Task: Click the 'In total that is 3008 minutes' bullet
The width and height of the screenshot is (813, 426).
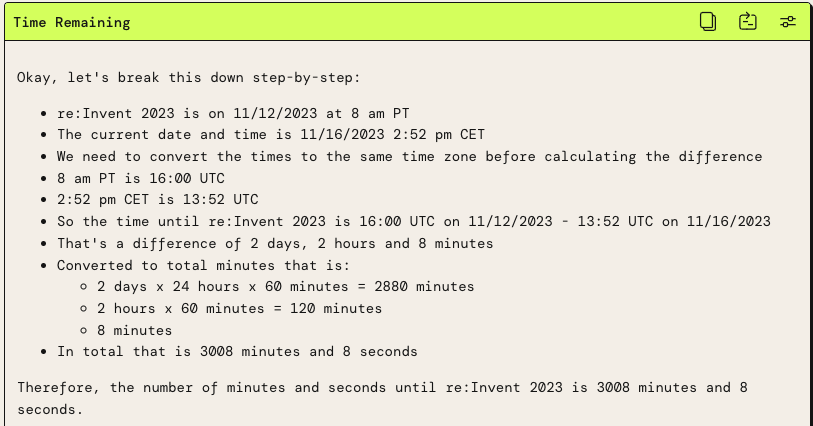Action: click(237, 351)
